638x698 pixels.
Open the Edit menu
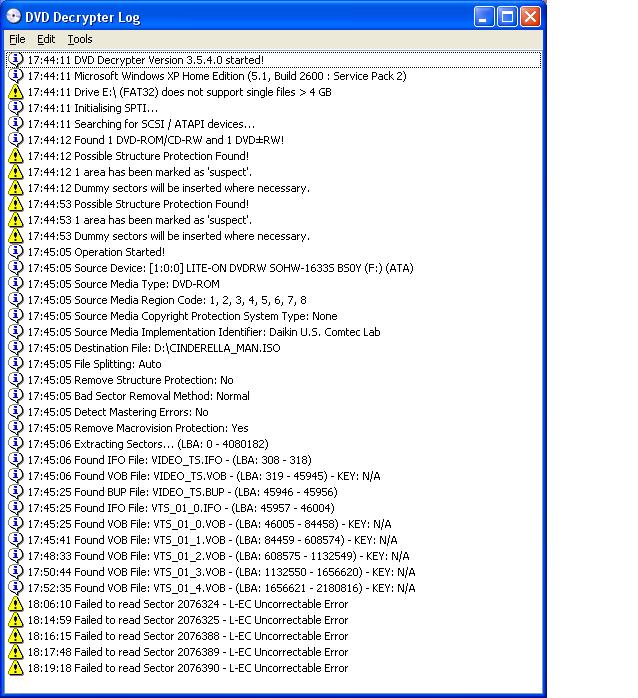pos(46,40)
